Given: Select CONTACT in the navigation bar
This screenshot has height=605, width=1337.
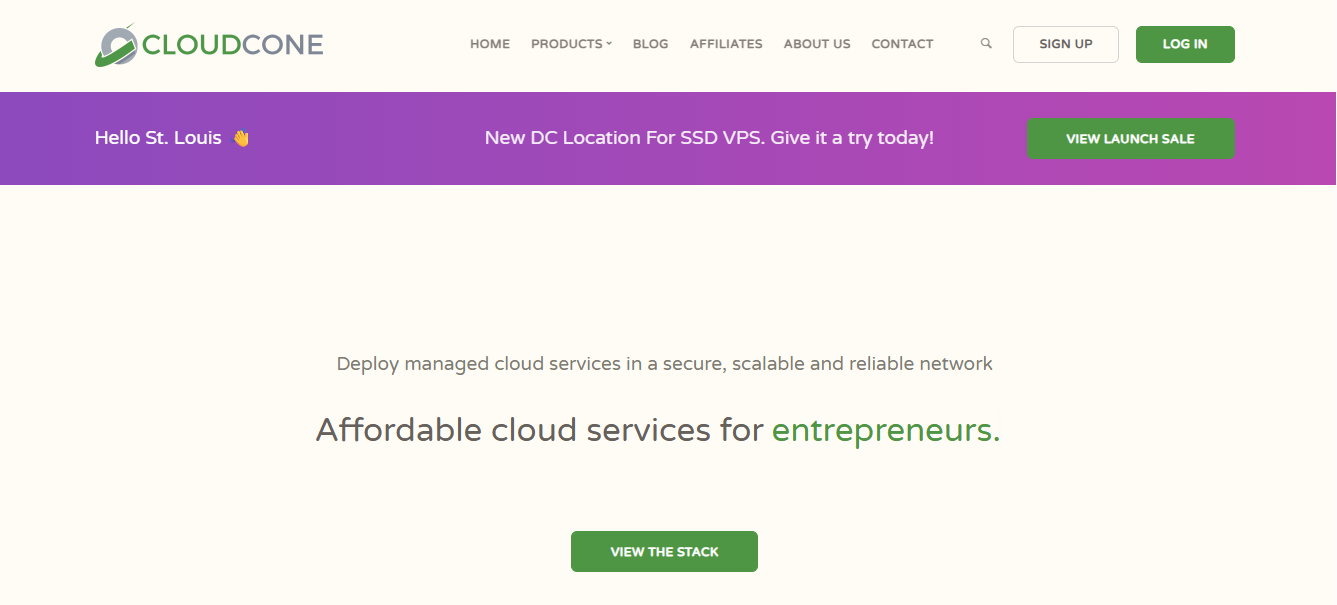Looking at the screenshot, I should (902, 44).
